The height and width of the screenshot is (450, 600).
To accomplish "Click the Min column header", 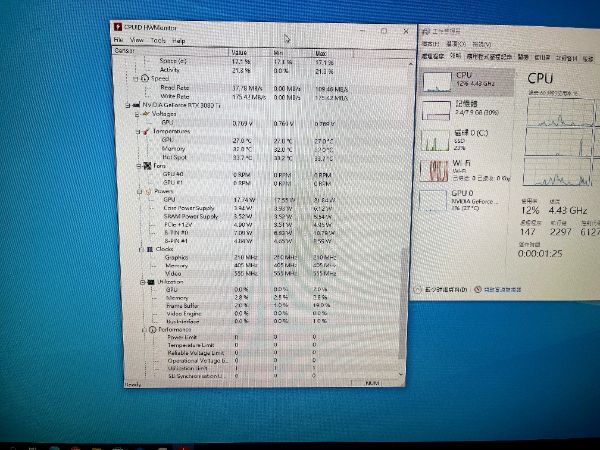I will coord(293,53).
